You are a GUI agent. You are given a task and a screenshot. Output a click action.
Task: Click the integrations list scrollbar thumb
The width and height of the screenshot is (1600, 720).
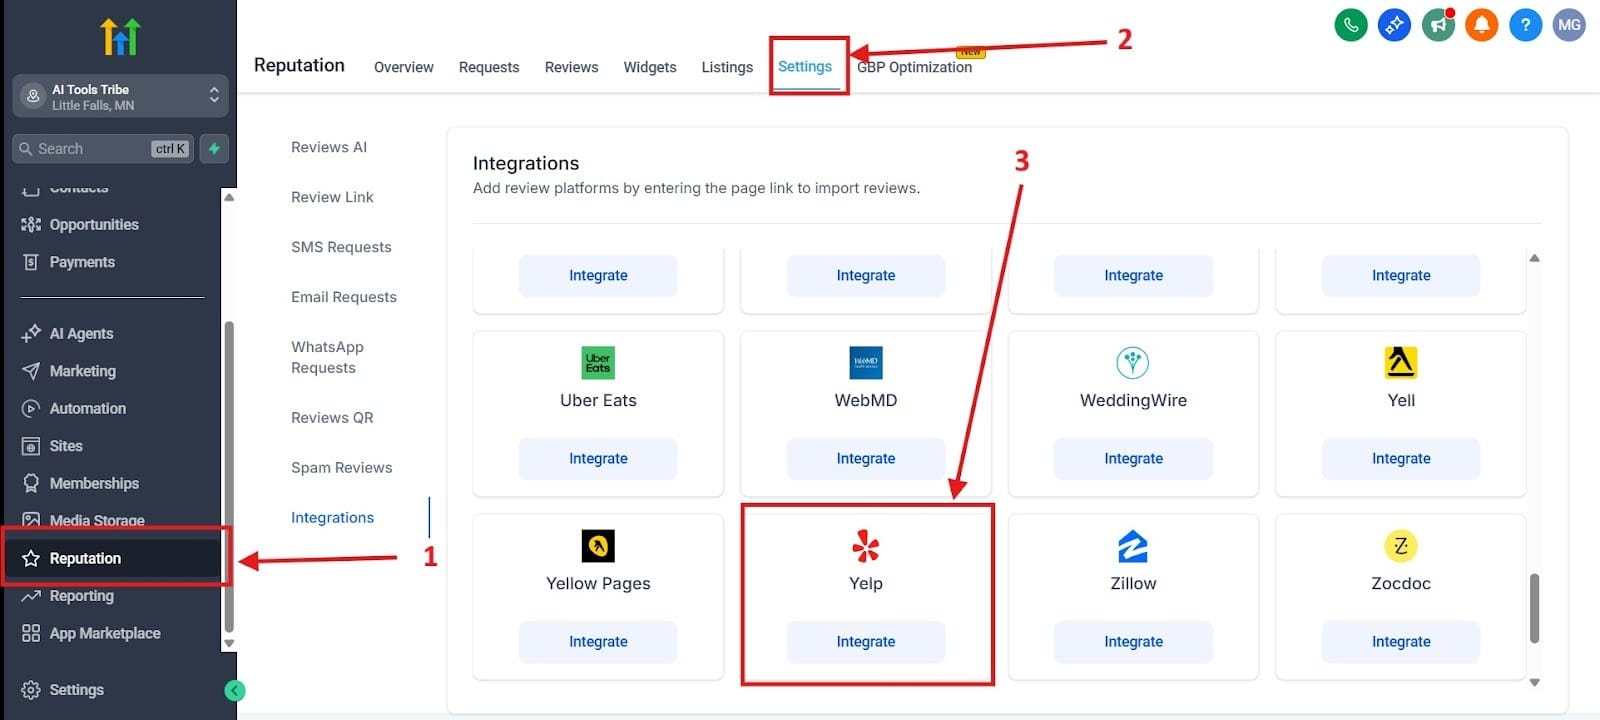coord(1534,608)
